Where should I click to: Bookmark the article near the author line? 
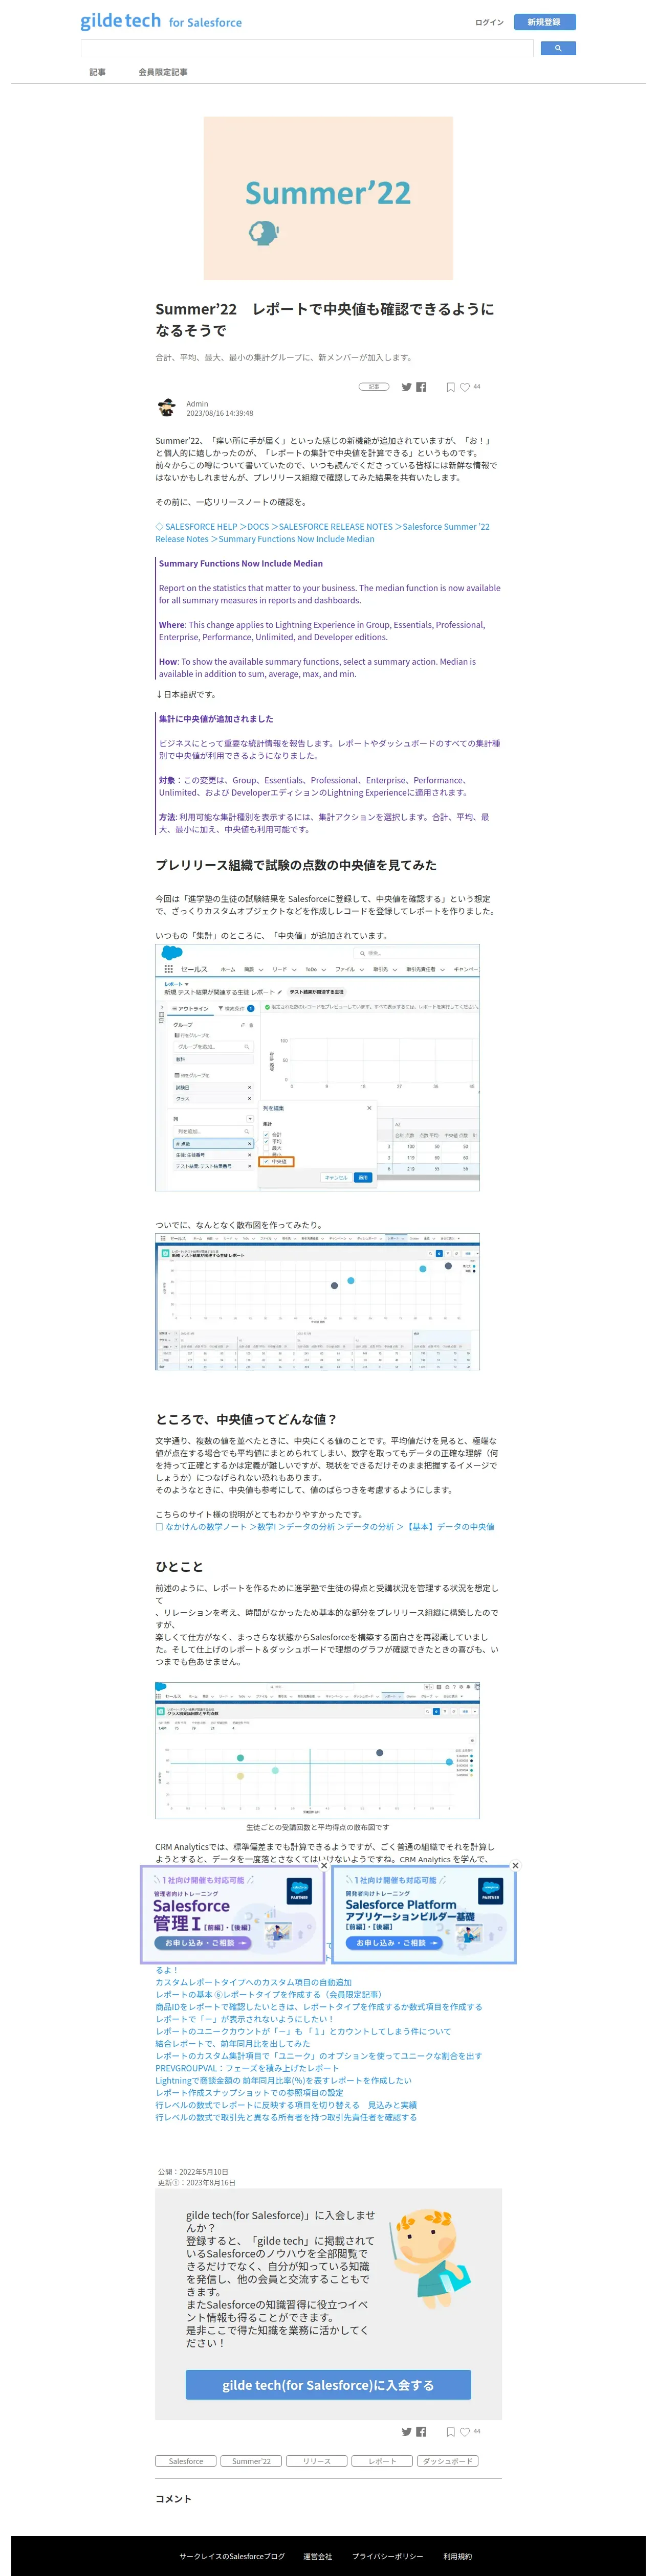point(450,387)
